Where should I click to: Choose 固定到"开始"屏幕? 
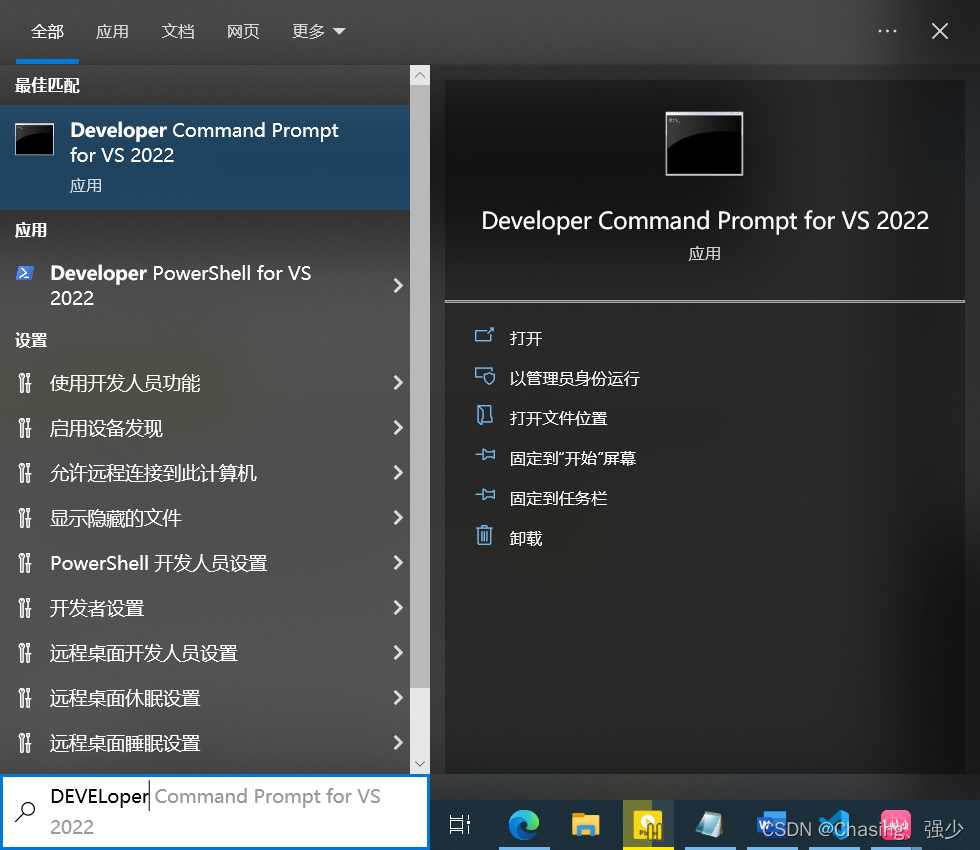coord(572,458)
